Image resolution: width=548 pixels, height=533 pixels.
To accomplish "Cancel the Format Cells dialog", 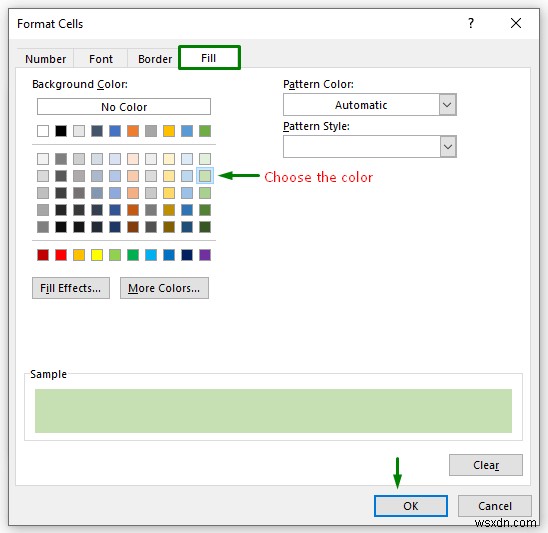I will (495, 506).
